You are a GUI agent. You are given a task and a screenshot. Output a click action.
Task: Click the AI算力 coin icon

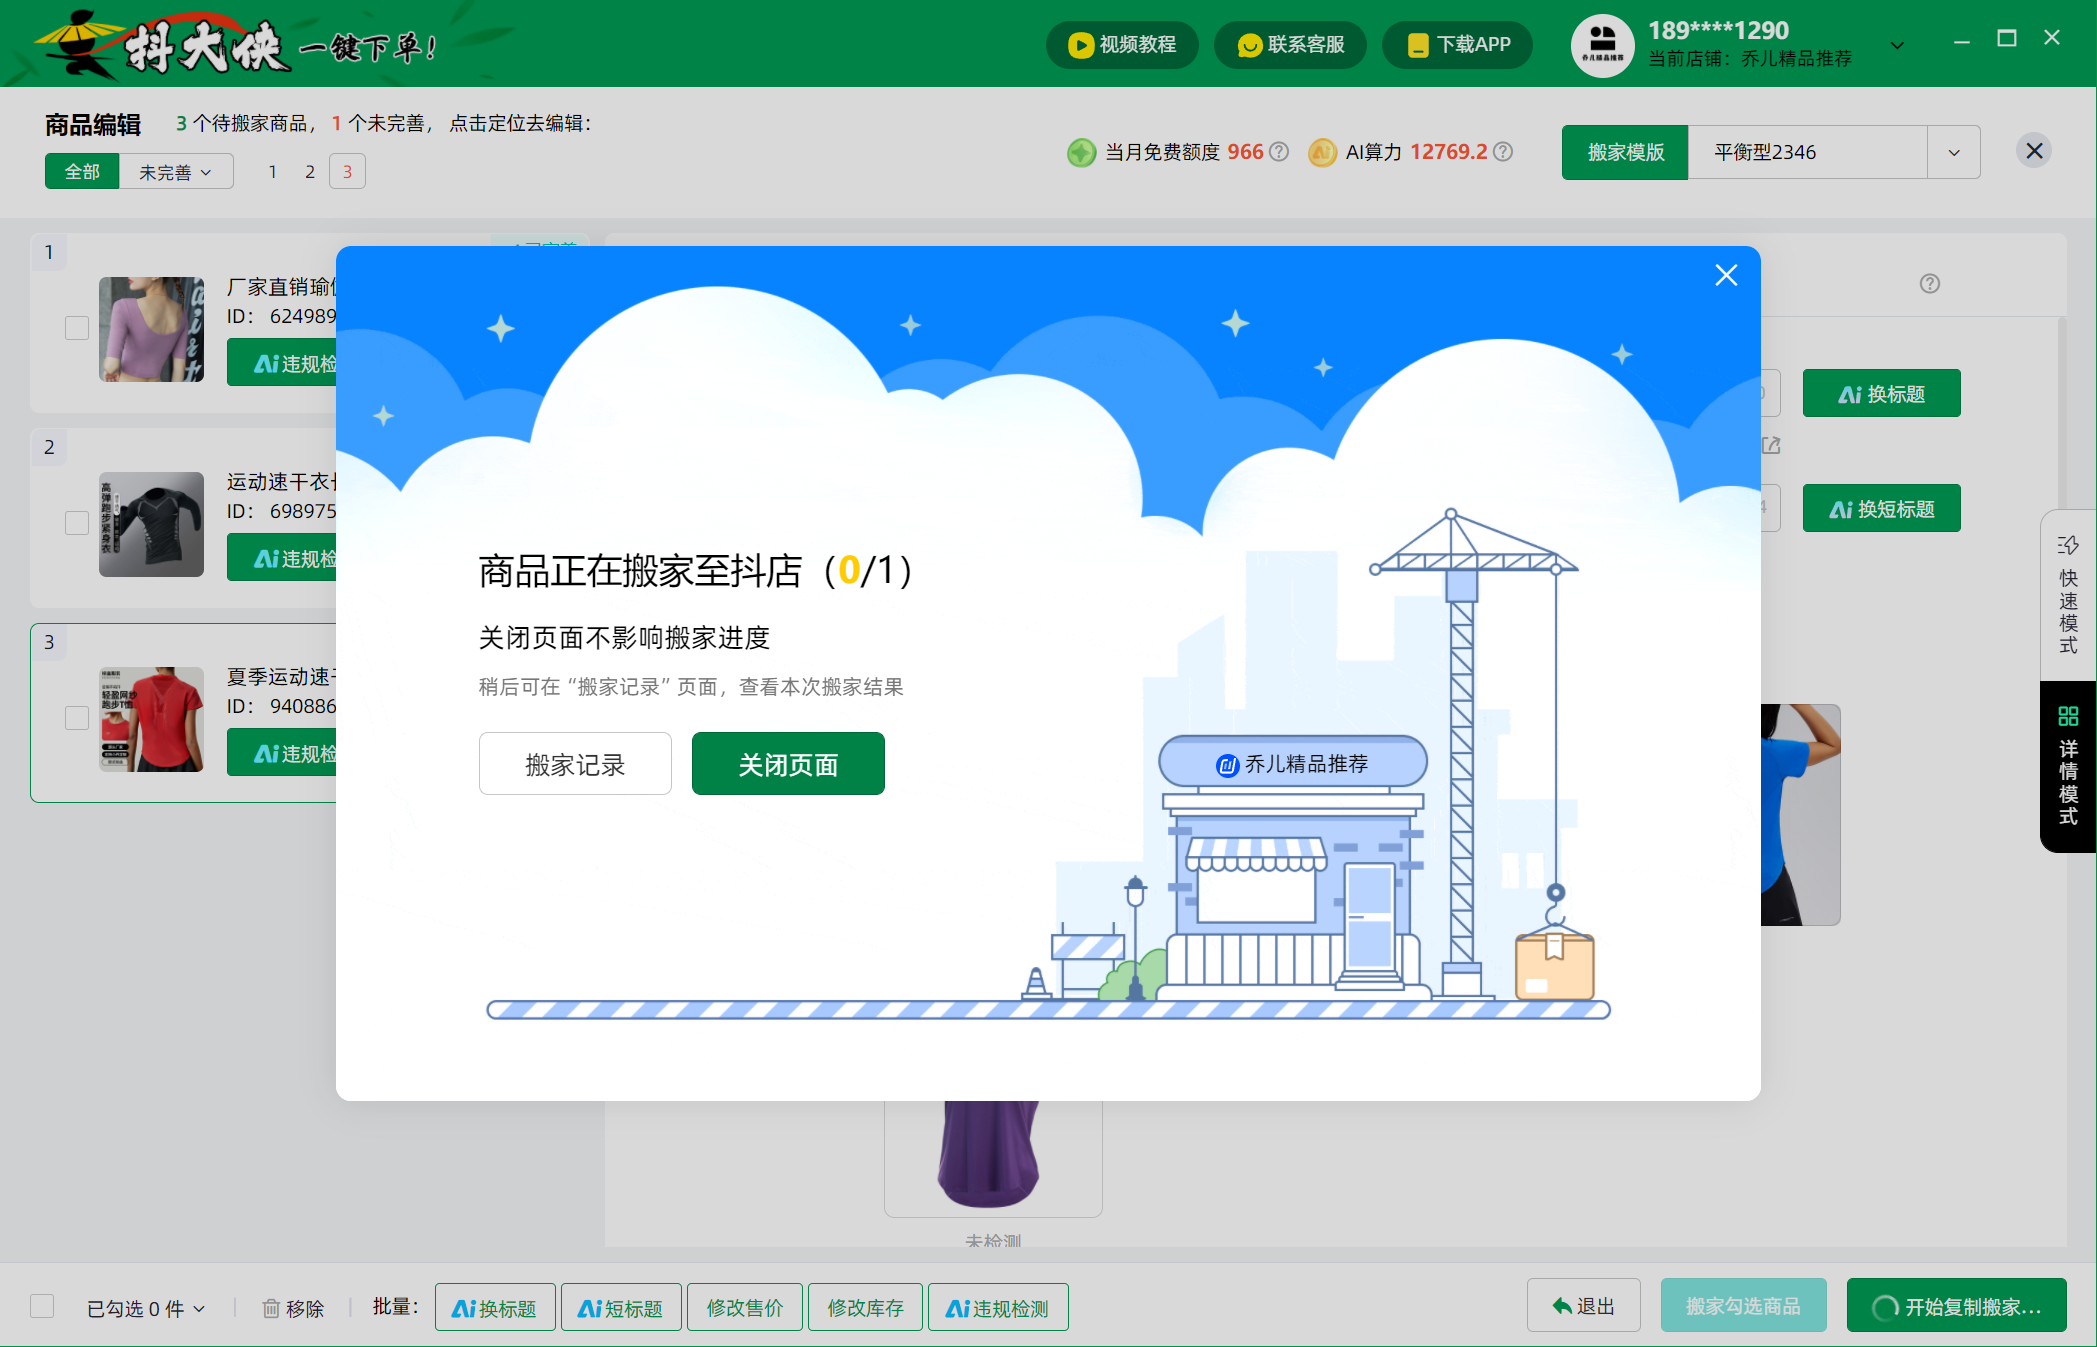point(1322,152)
